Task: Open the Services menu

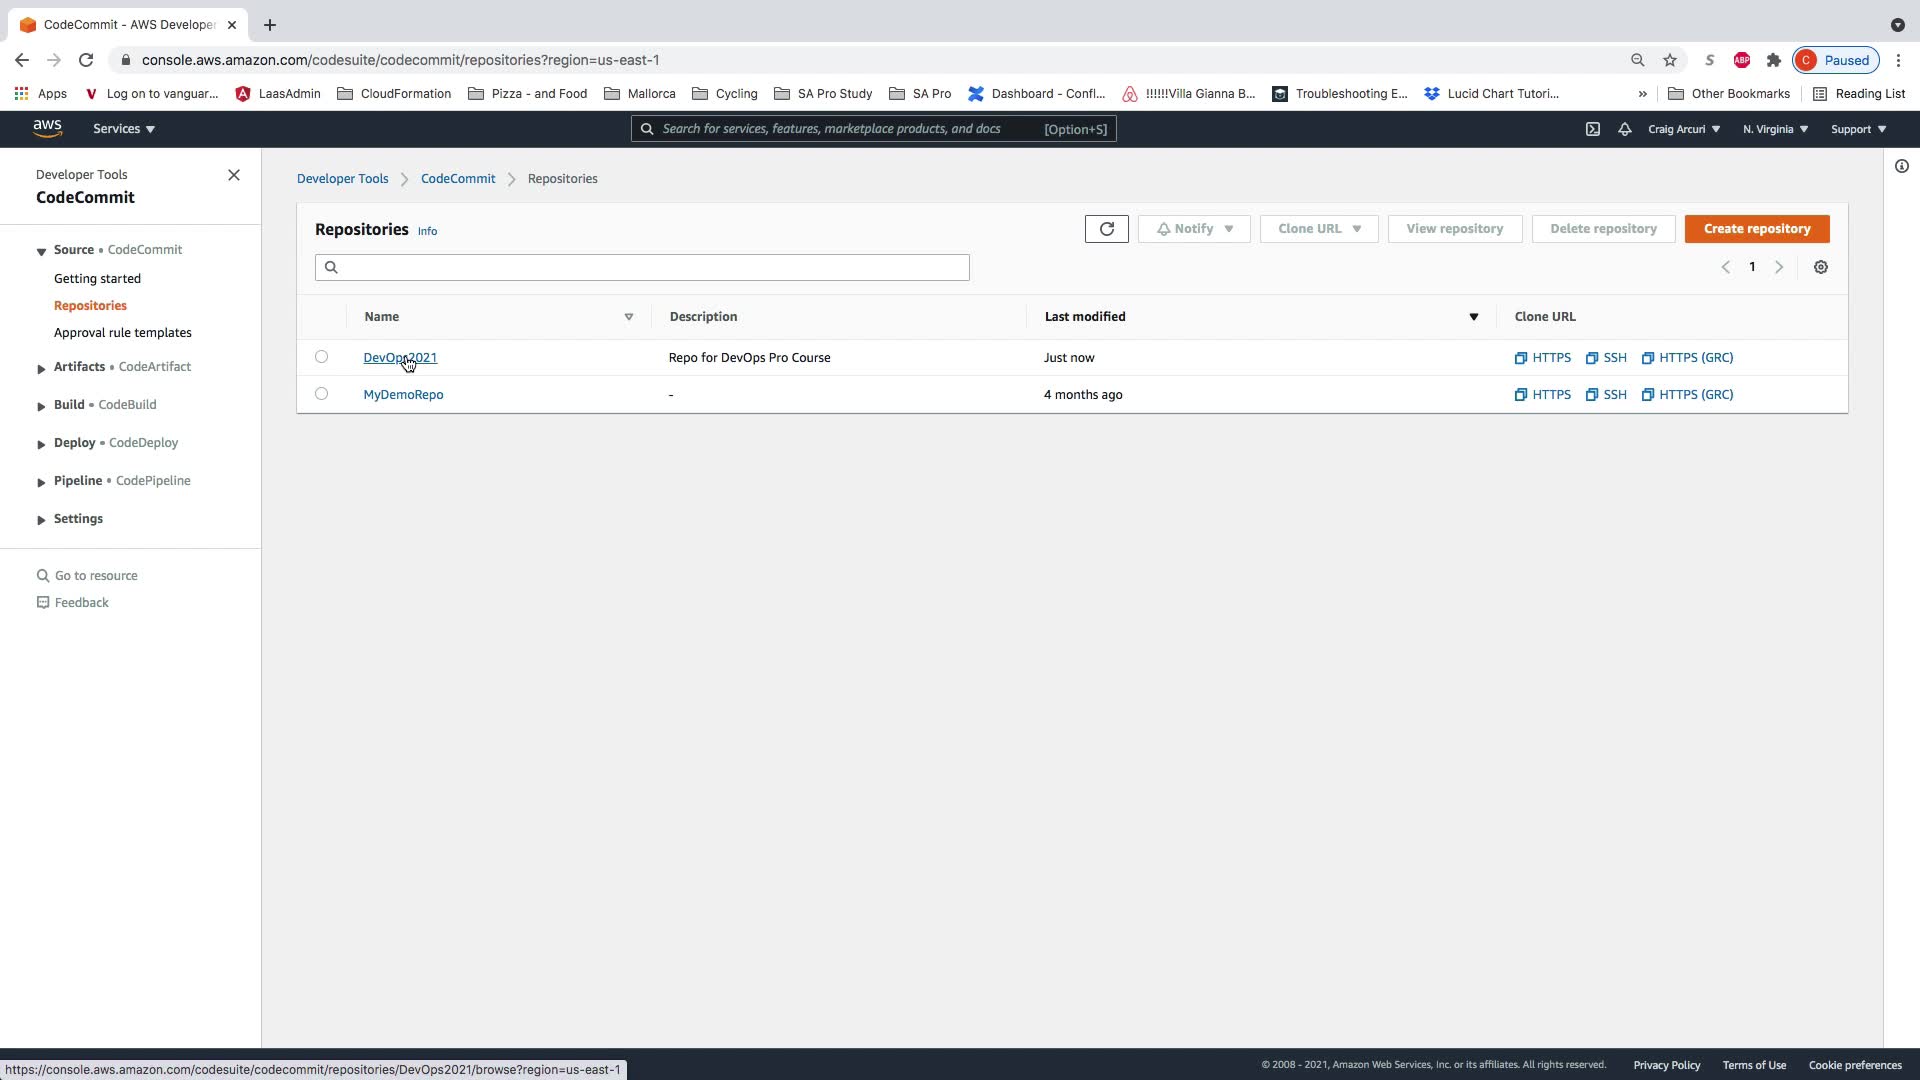Action: point(124,129)
